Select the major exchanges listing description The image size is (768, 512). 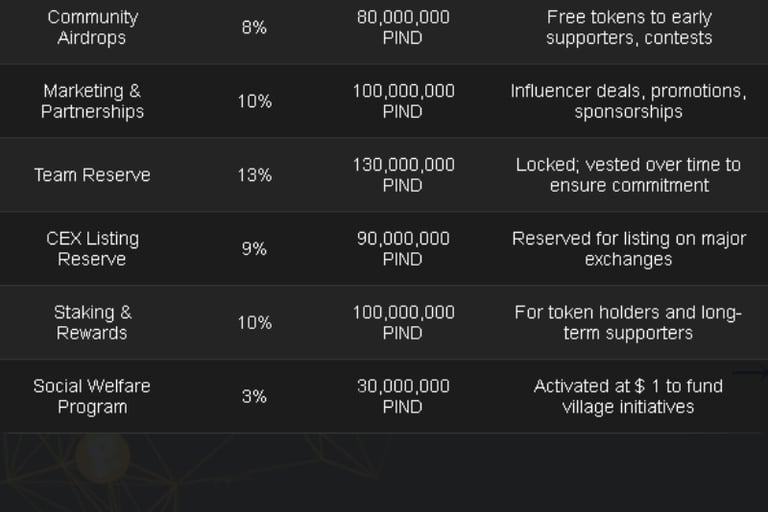click(x=629, y=249)
